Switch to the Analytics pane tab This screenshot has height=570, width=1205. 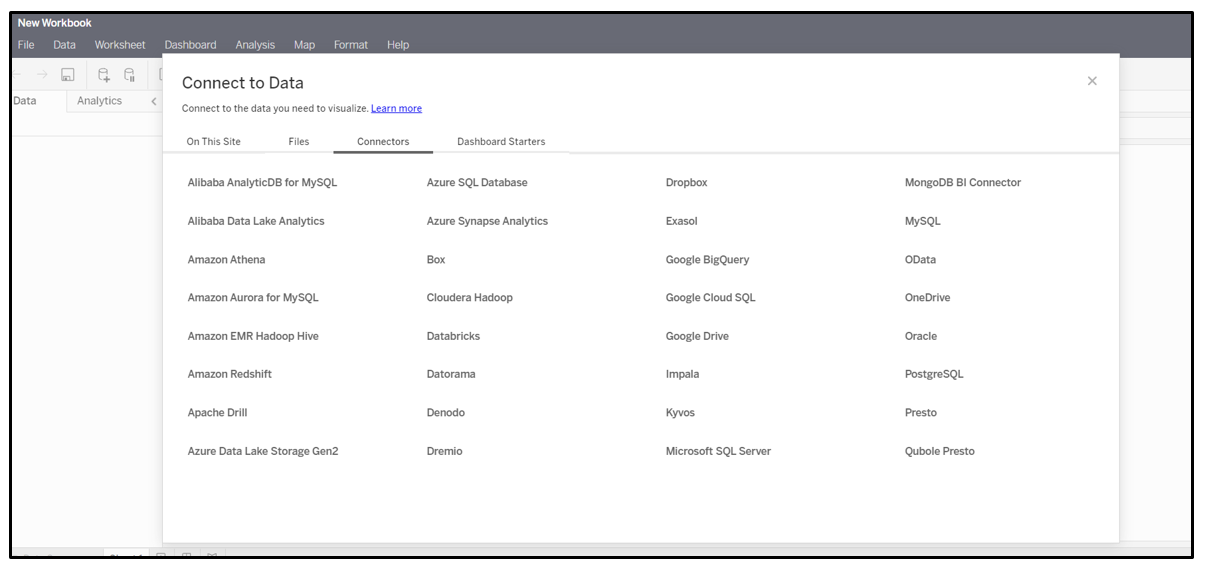[x=99, y=101]
